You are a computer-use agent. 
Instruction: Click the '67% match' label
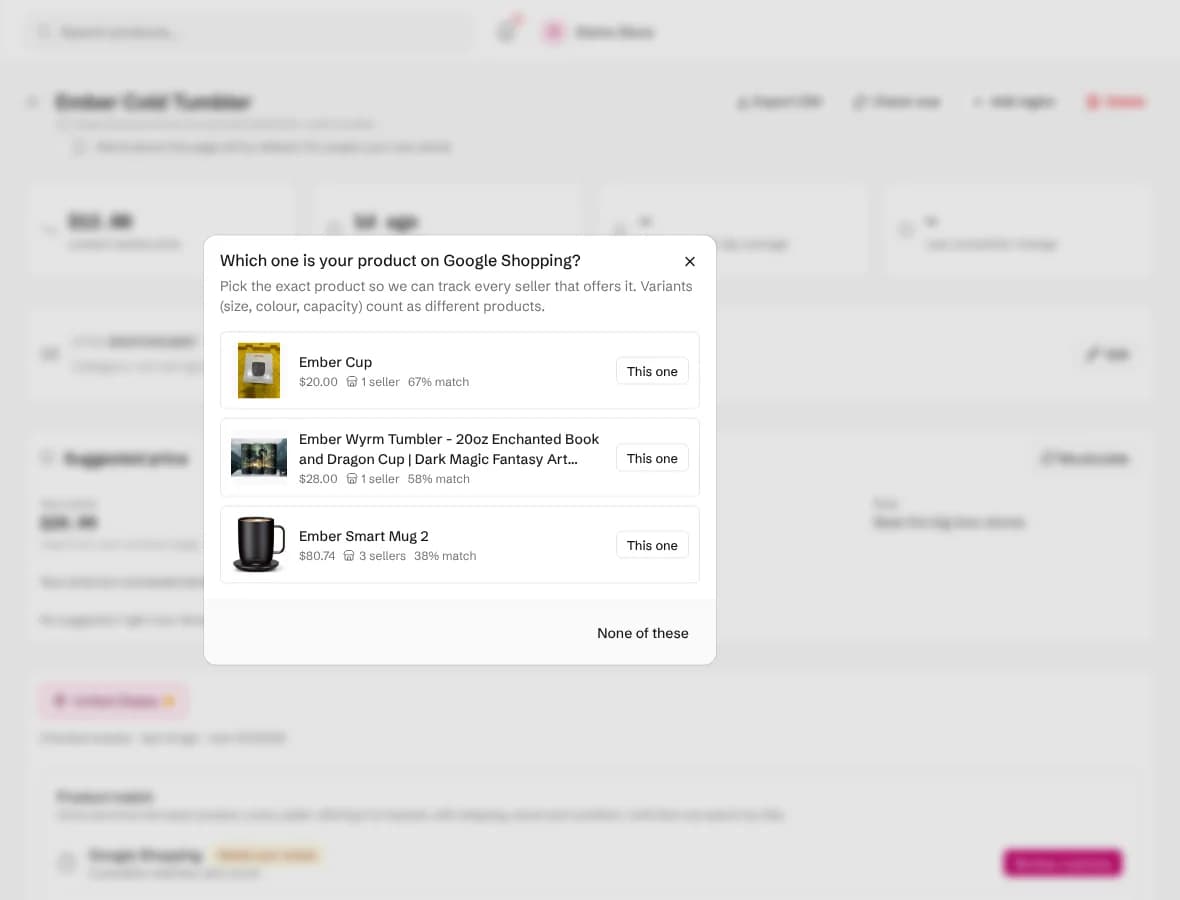[x=438, y=382]
